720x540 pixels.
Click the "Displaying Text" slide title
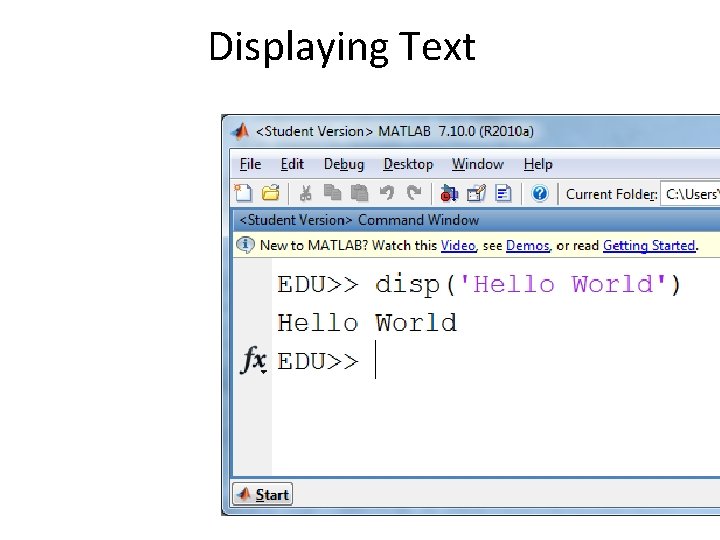[342, 46]
